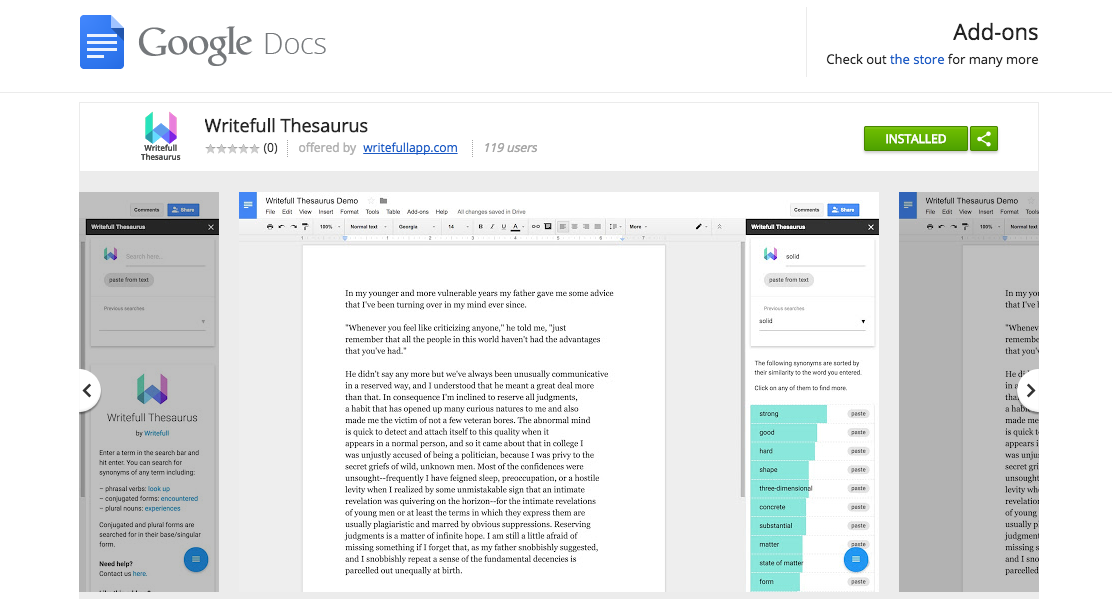The width and height of the screenshot is (1112, 599).
Task: Open 'the store' link for more add-ons
Action: click(916, 60)
